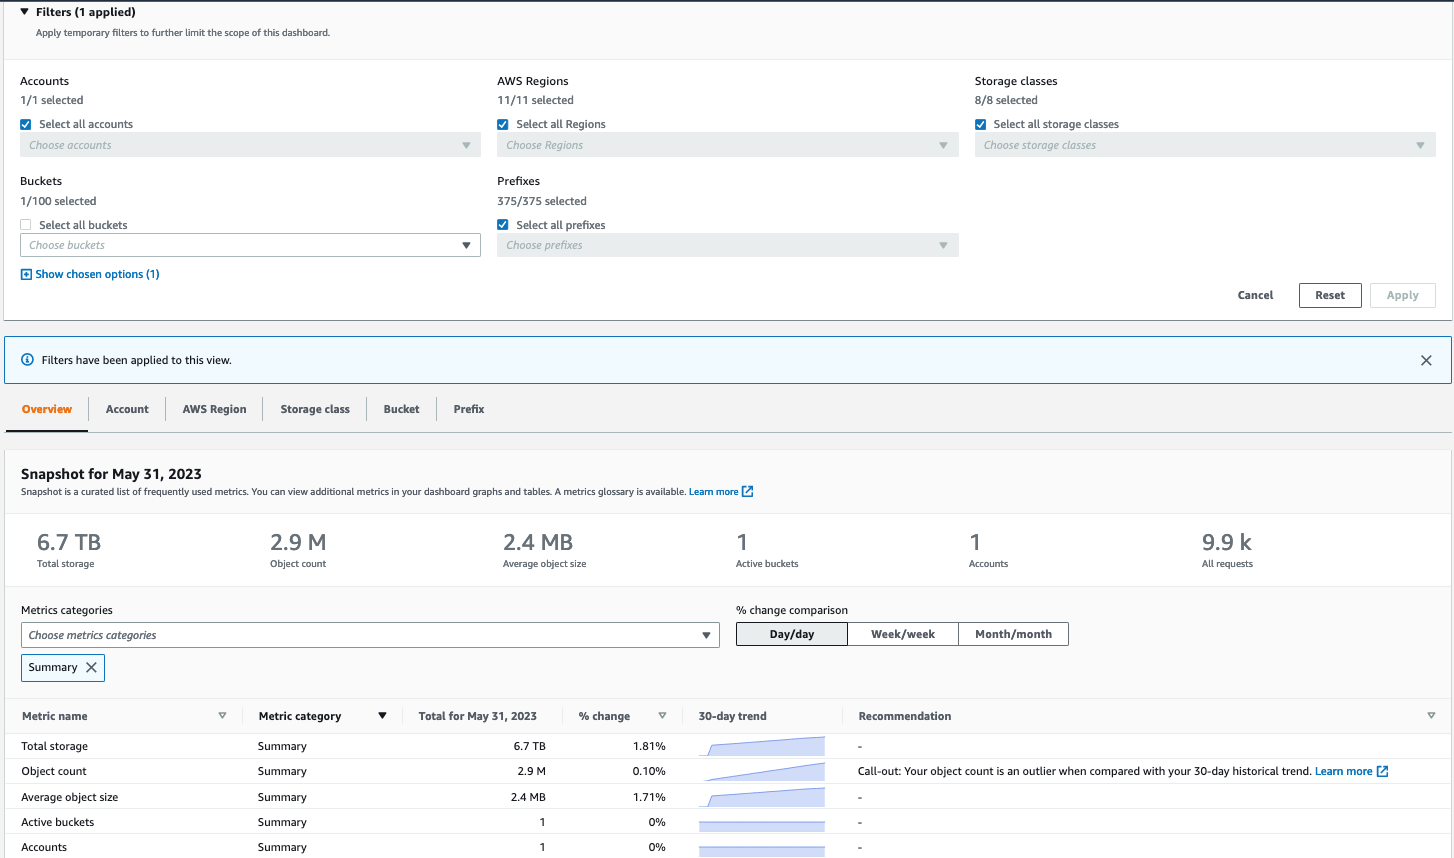Open the % change column filter icon
This screenshot has width=1454, height=858.
click(x=662, y=715)
